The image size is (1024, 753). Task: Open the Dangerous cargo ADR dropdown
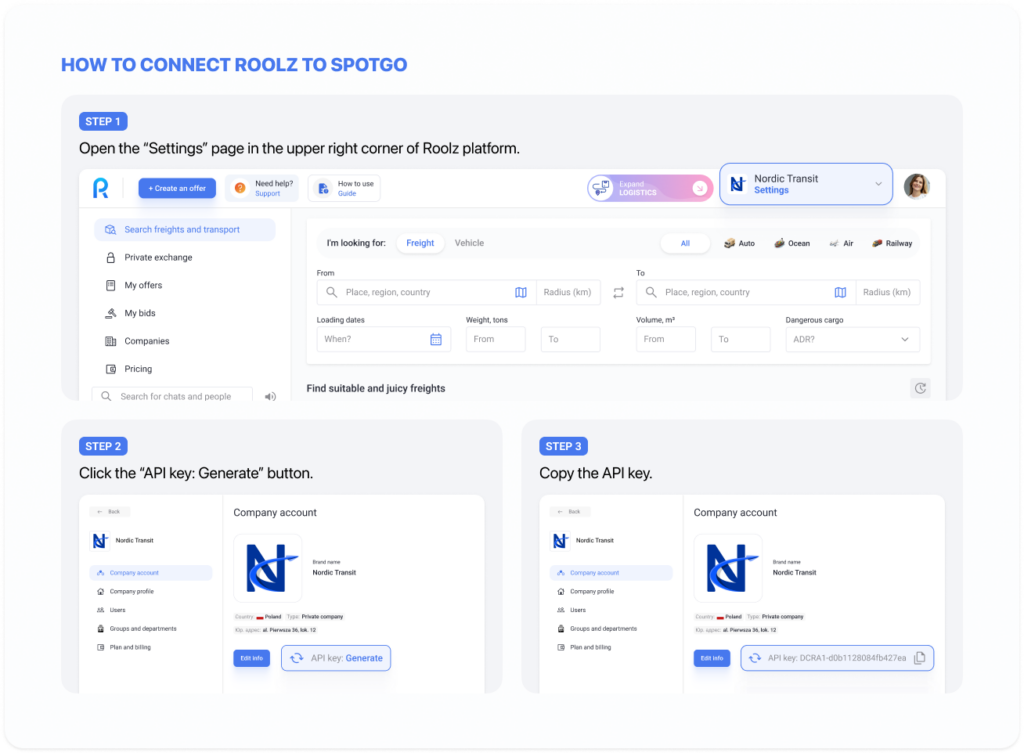852,339
